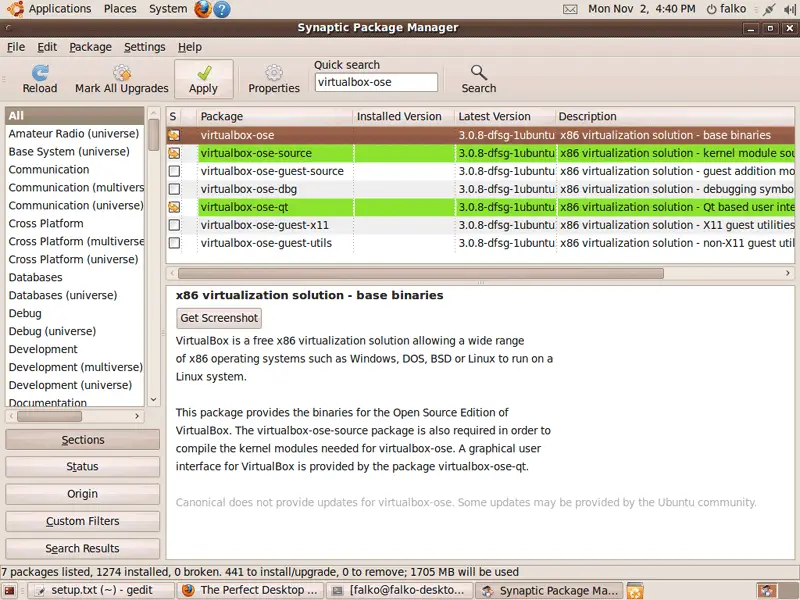Toggle the marked status of virtualbox-ose-qt
The height and width of the screenshot is (600, 800).
[x=174, y=207]
